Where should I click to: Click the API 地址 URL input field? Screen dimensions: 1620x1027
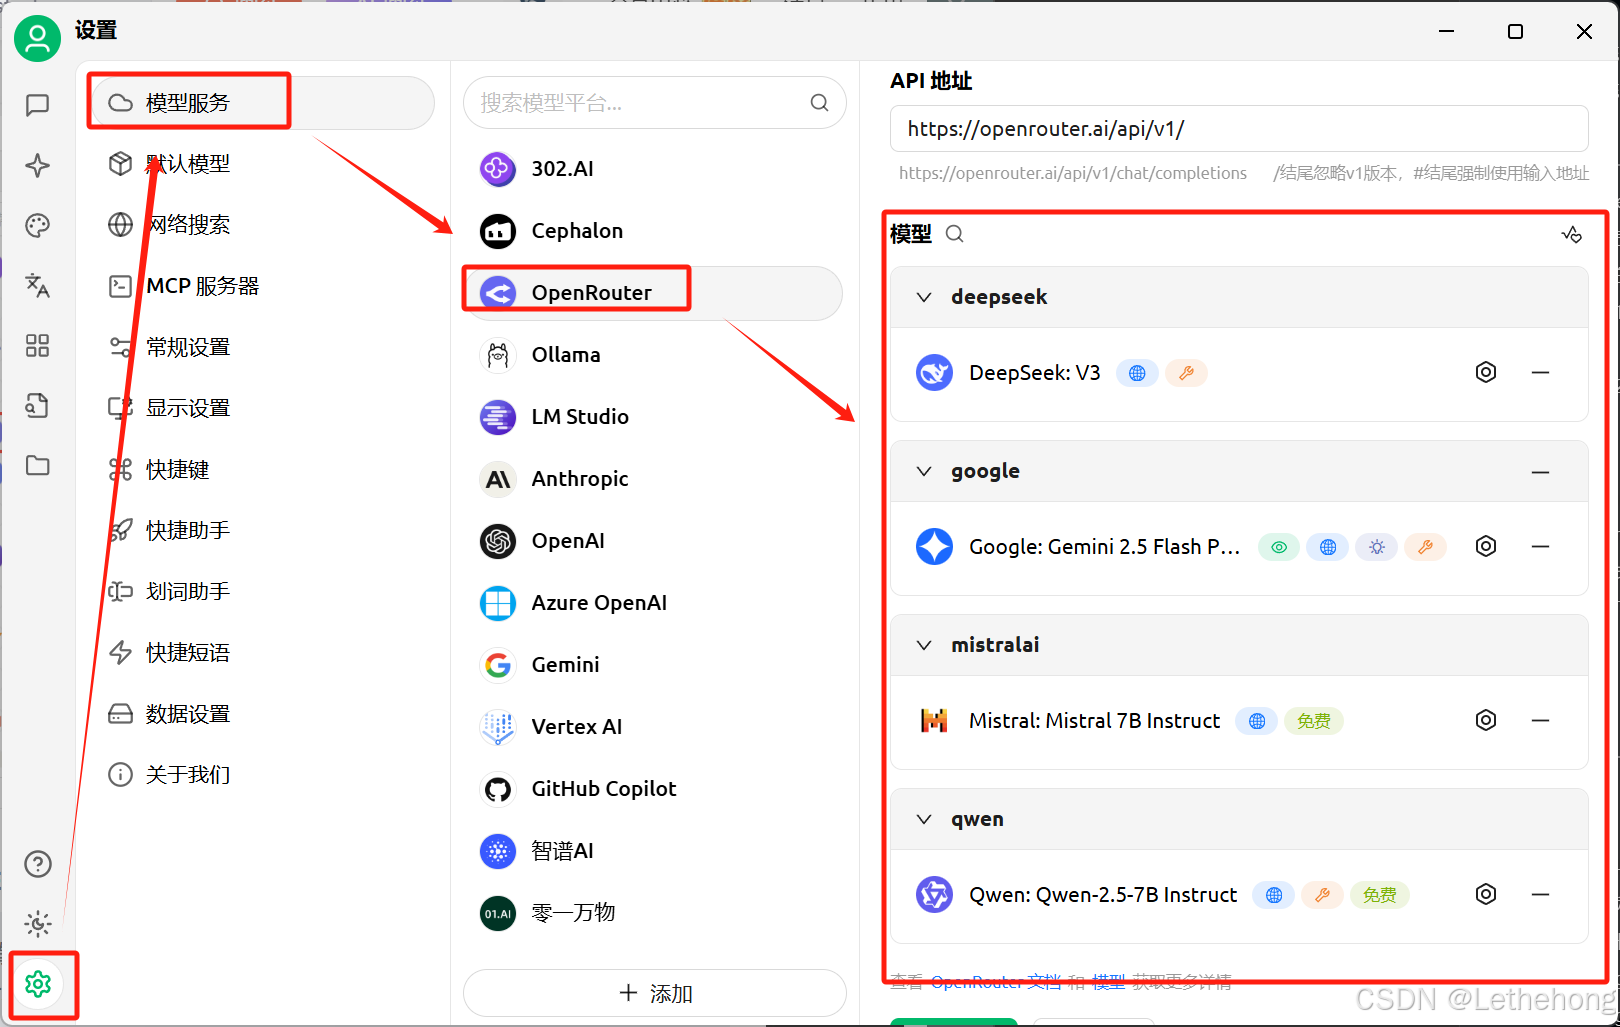coord(1239,129)
